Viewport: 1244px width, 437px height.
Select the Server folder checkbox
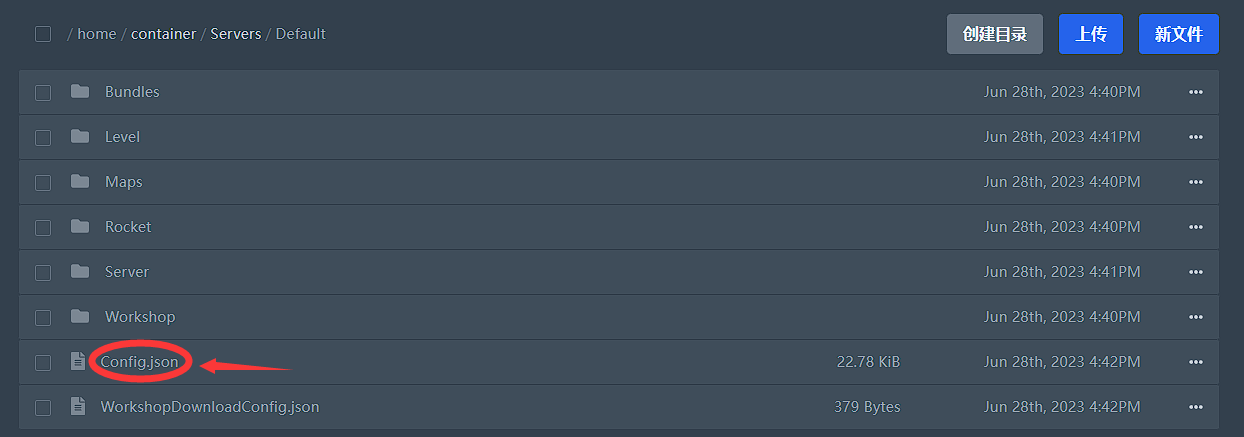pyautogui.click(x=43, y=272)
